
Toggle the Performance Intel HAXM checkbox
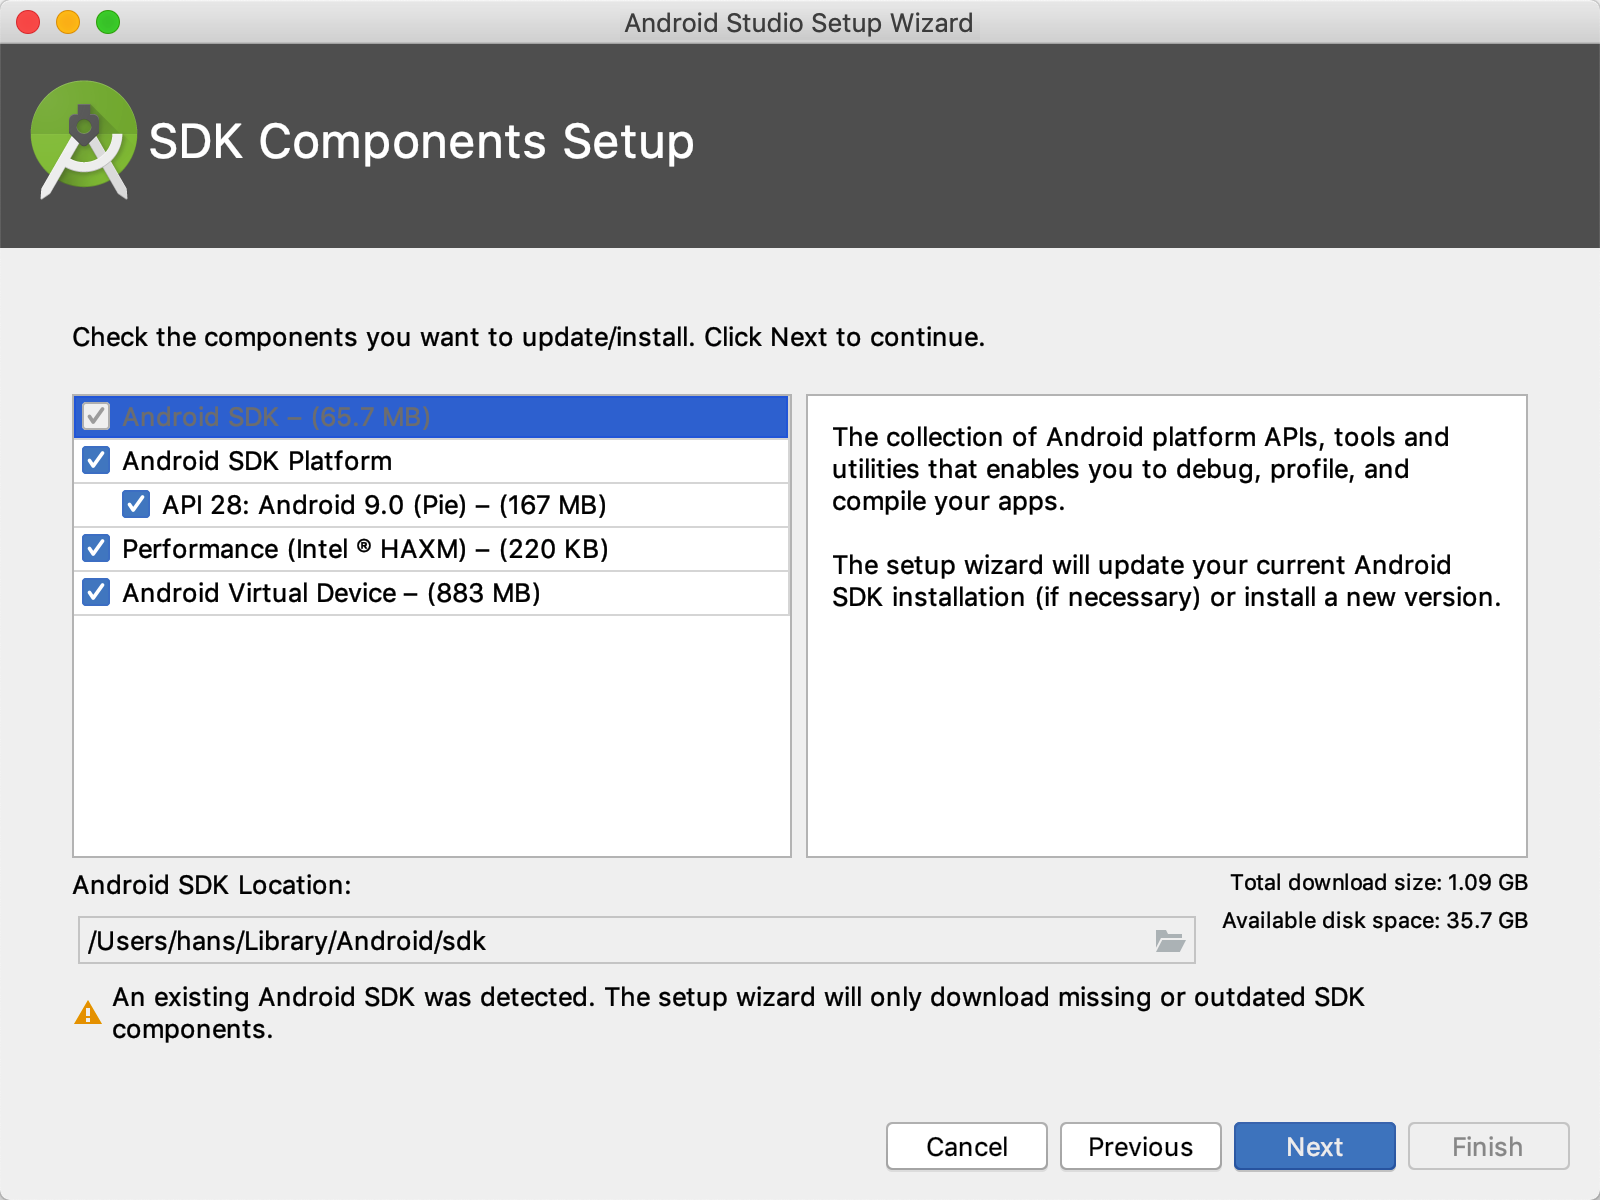point(96,549)
